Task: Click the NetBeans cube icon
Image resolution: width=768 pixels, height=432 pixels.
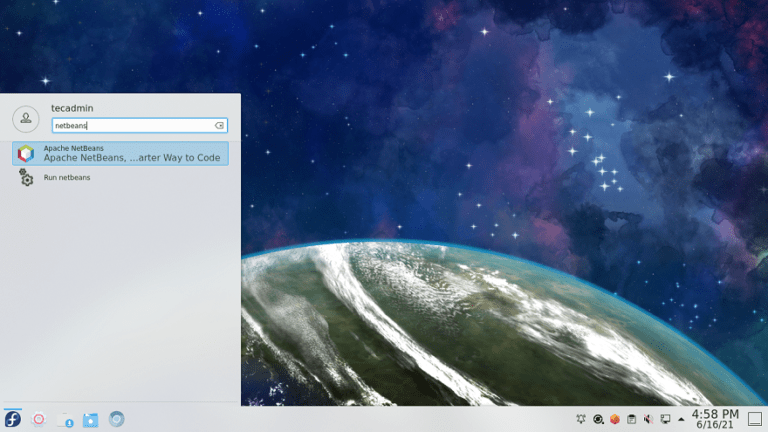Action: (26, 153)
